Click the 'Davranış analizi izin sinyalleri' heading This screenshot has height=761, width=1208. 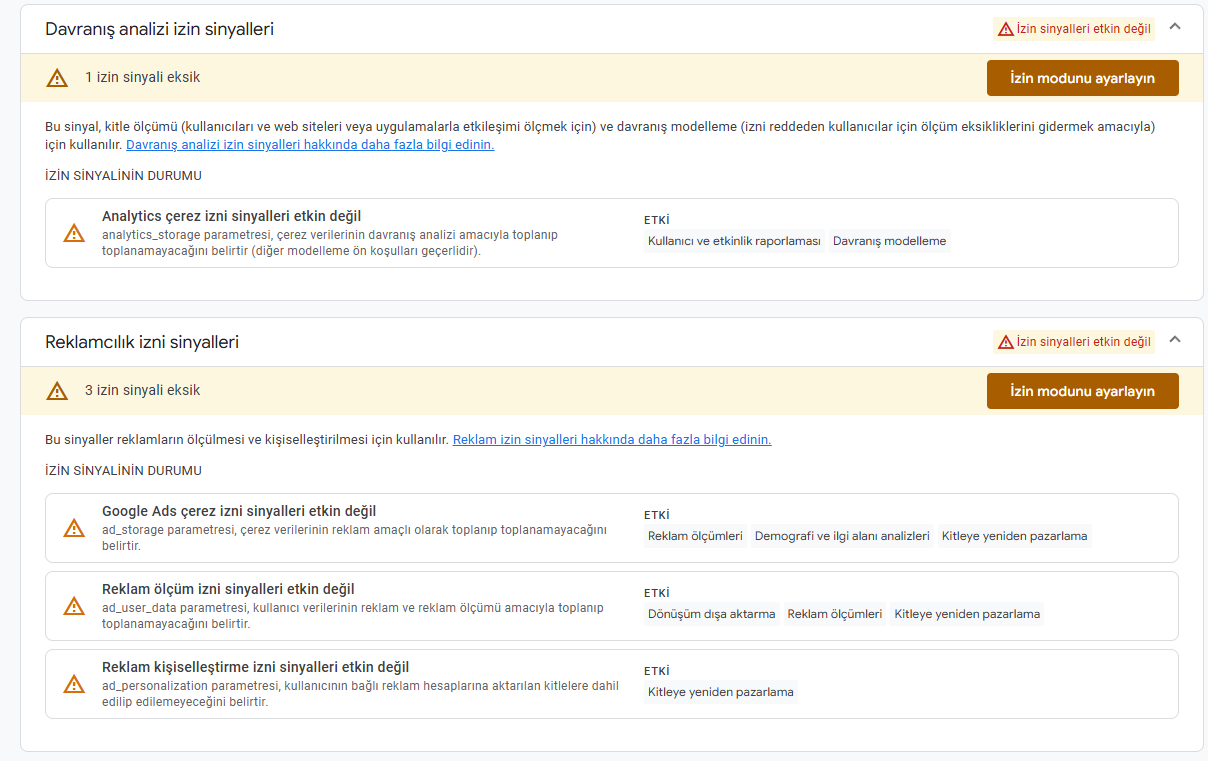pyautogui.click(x=160, y=29)
